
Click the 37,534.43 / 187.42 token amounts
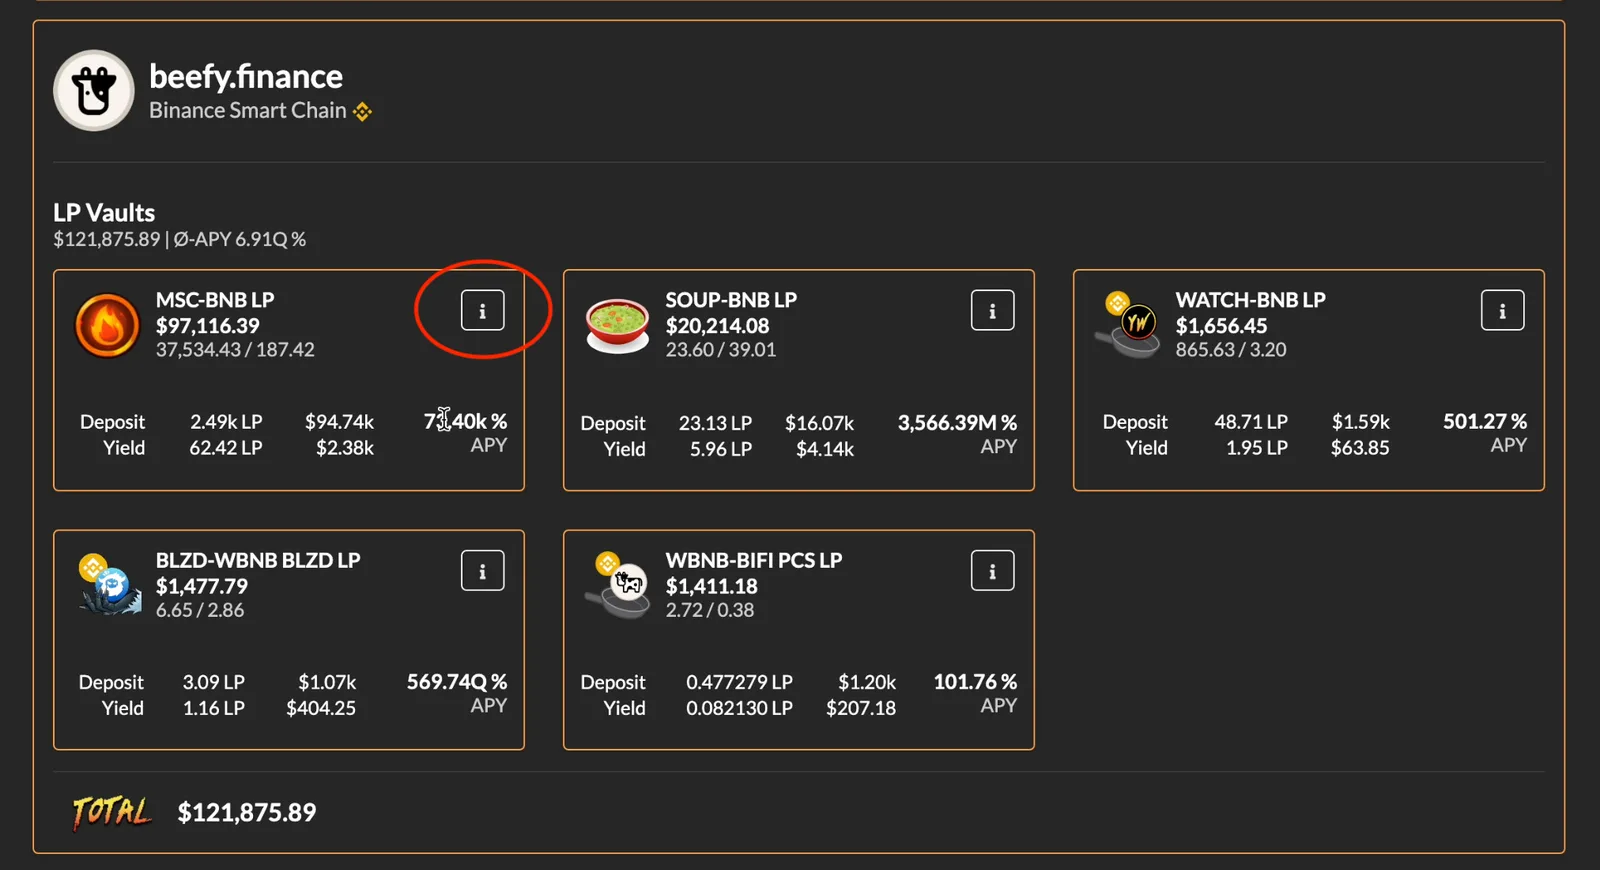tap(235, 349)
